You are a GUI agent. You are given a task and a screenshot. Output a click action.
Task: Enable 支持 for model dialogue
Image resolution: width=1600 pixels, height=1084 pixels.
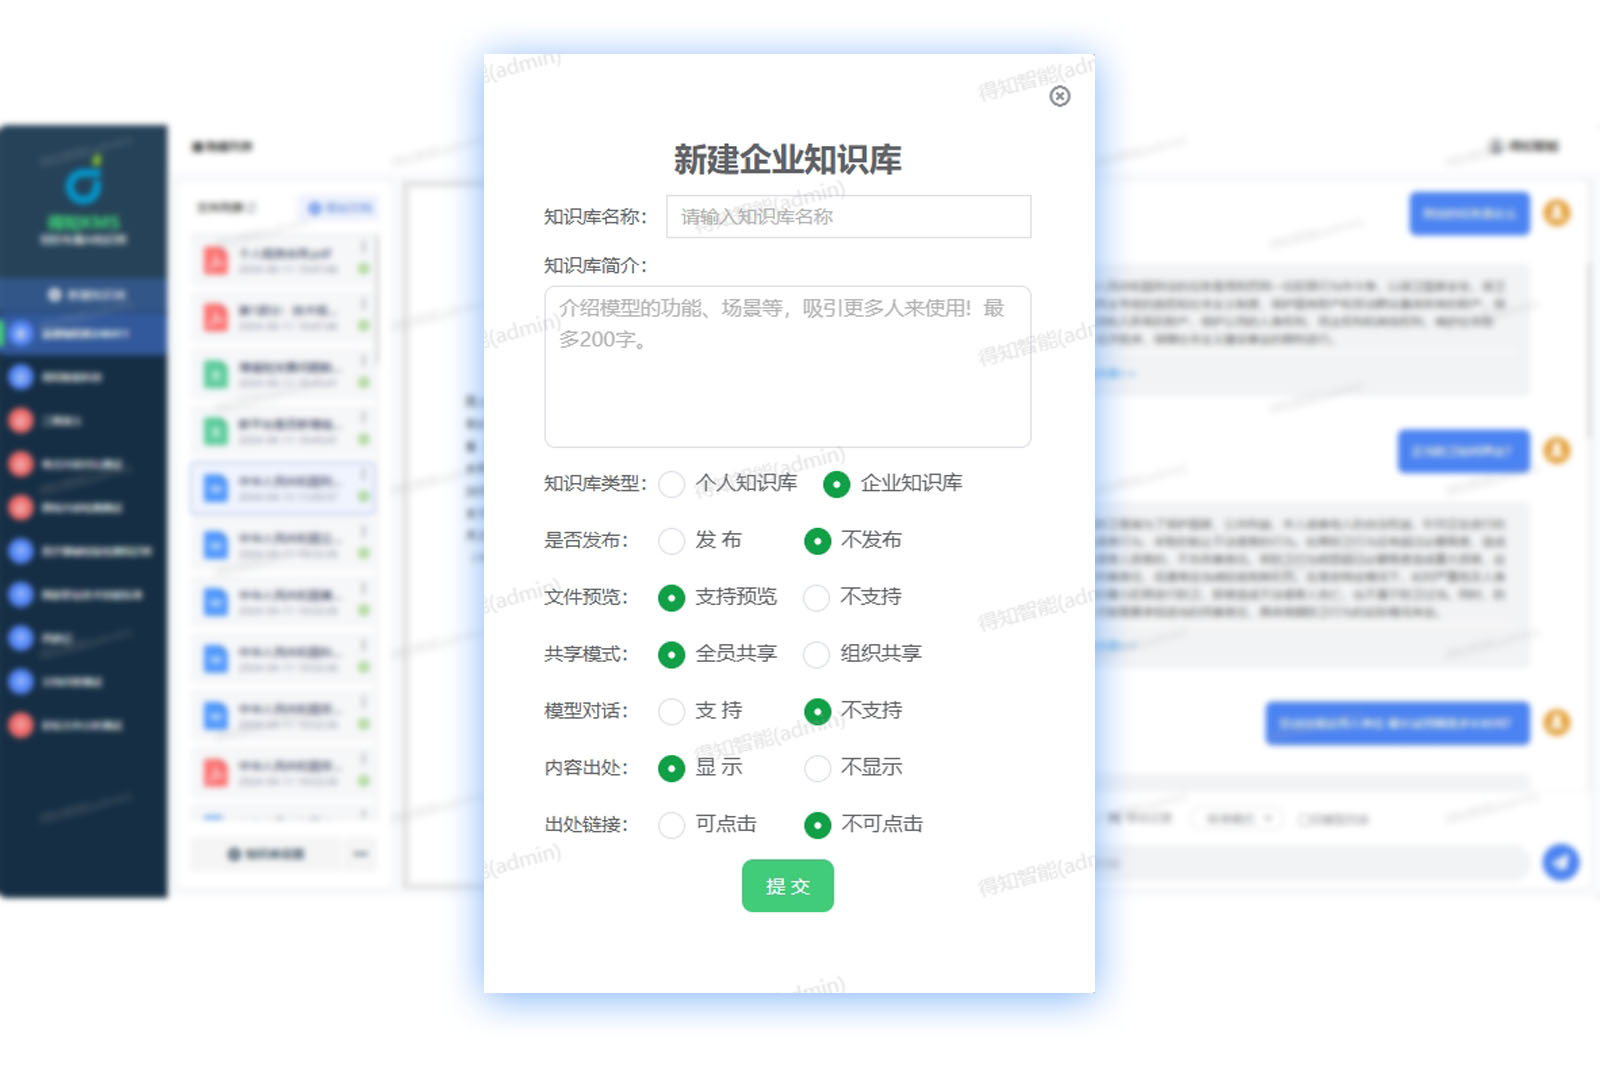click(672, 712)
